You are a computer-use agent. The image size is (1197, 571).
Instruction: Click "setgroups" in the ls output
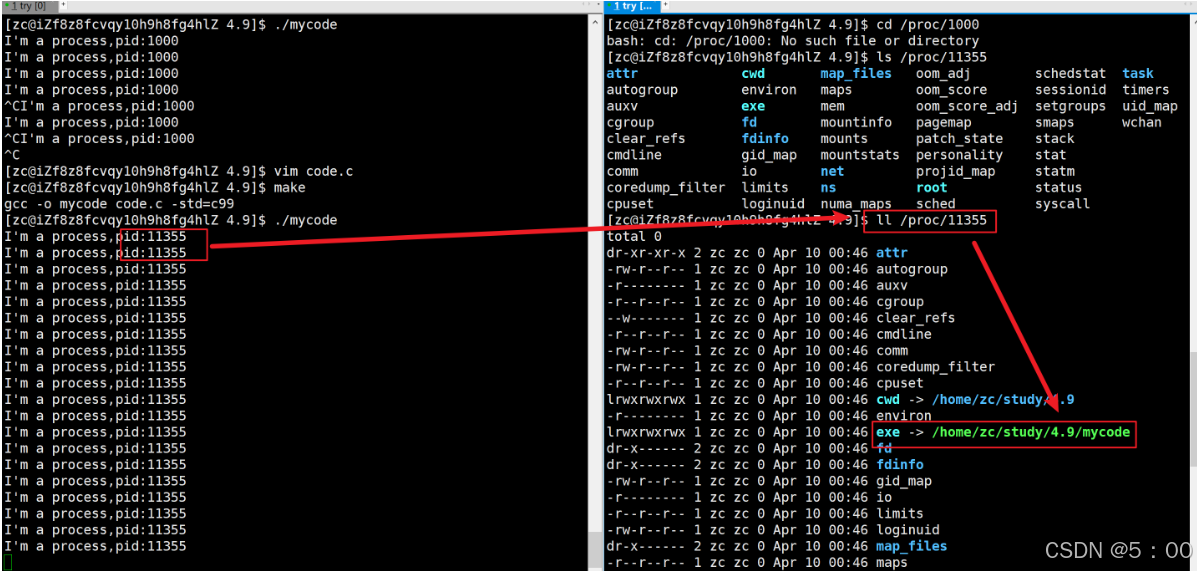click(x=1070, y=107)
